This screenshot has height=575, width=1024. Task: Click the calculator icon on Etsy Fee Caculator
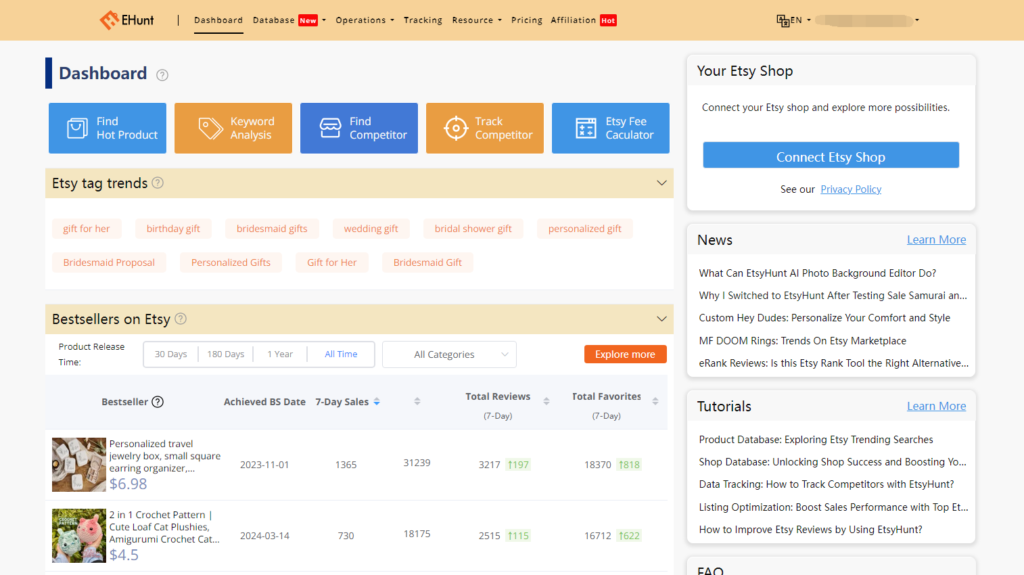(x=586, y=128)
